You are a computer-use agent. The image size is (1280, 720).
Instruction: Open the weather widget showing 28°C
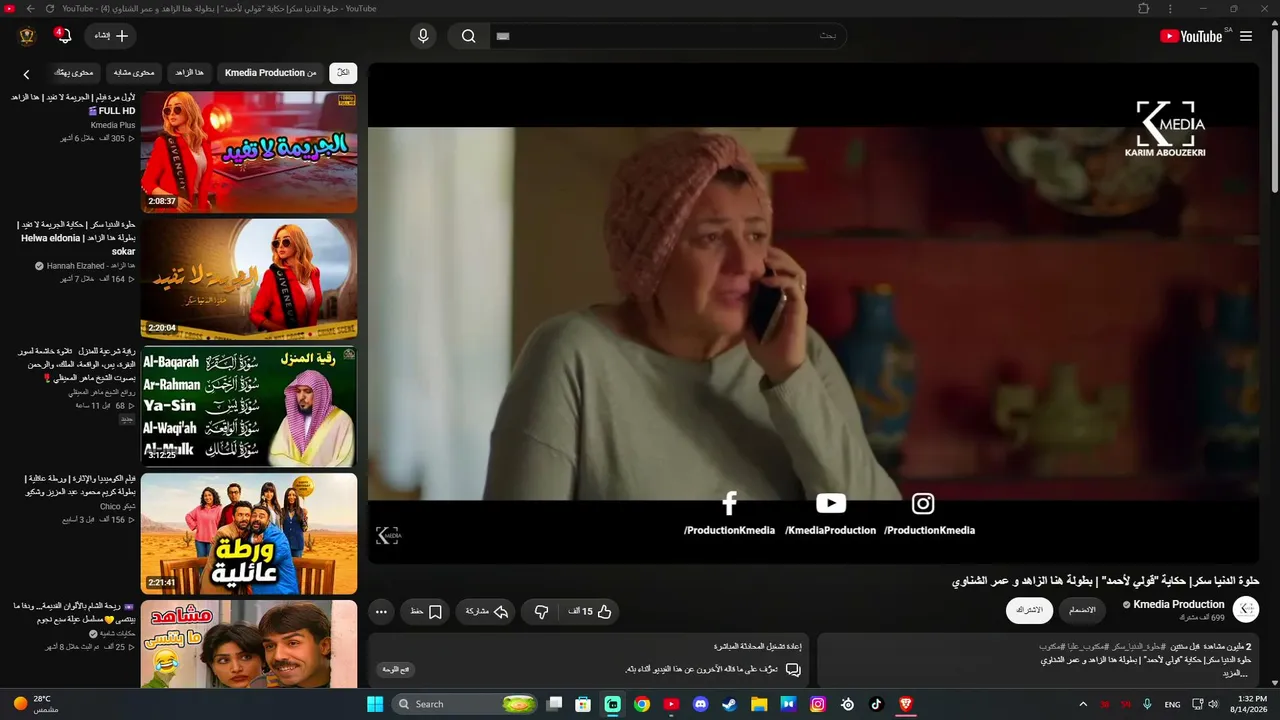[x=36, y=704]
